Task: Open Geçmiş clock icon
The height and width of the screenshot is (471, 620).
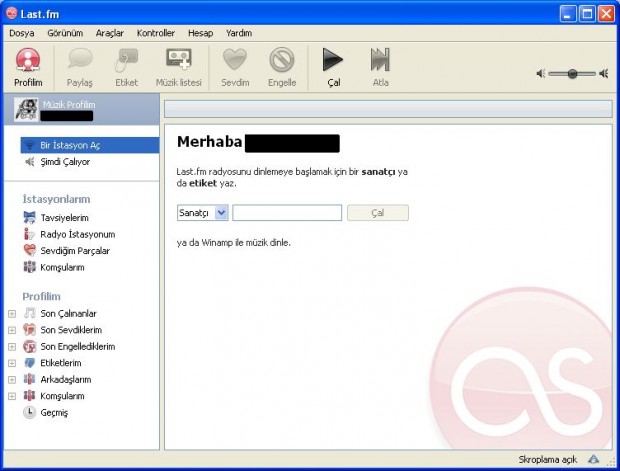Action: pyautogui.click(x=30, y=412)
